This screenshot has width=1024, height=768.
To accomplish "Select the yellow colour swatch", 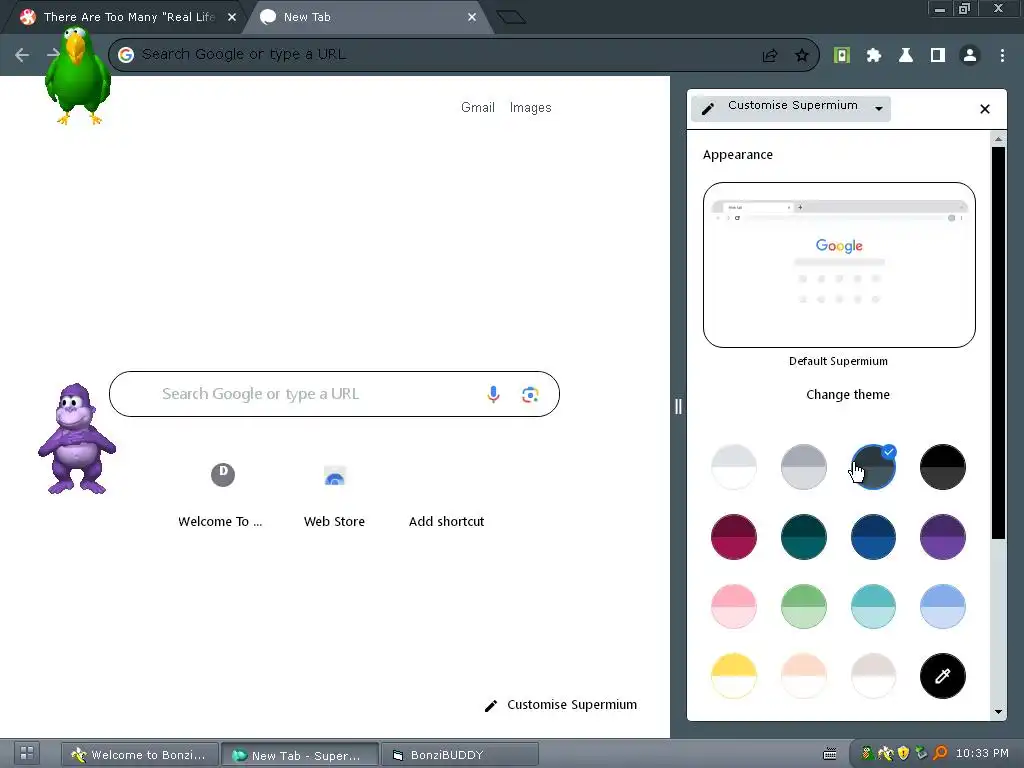I will point(733,676).
